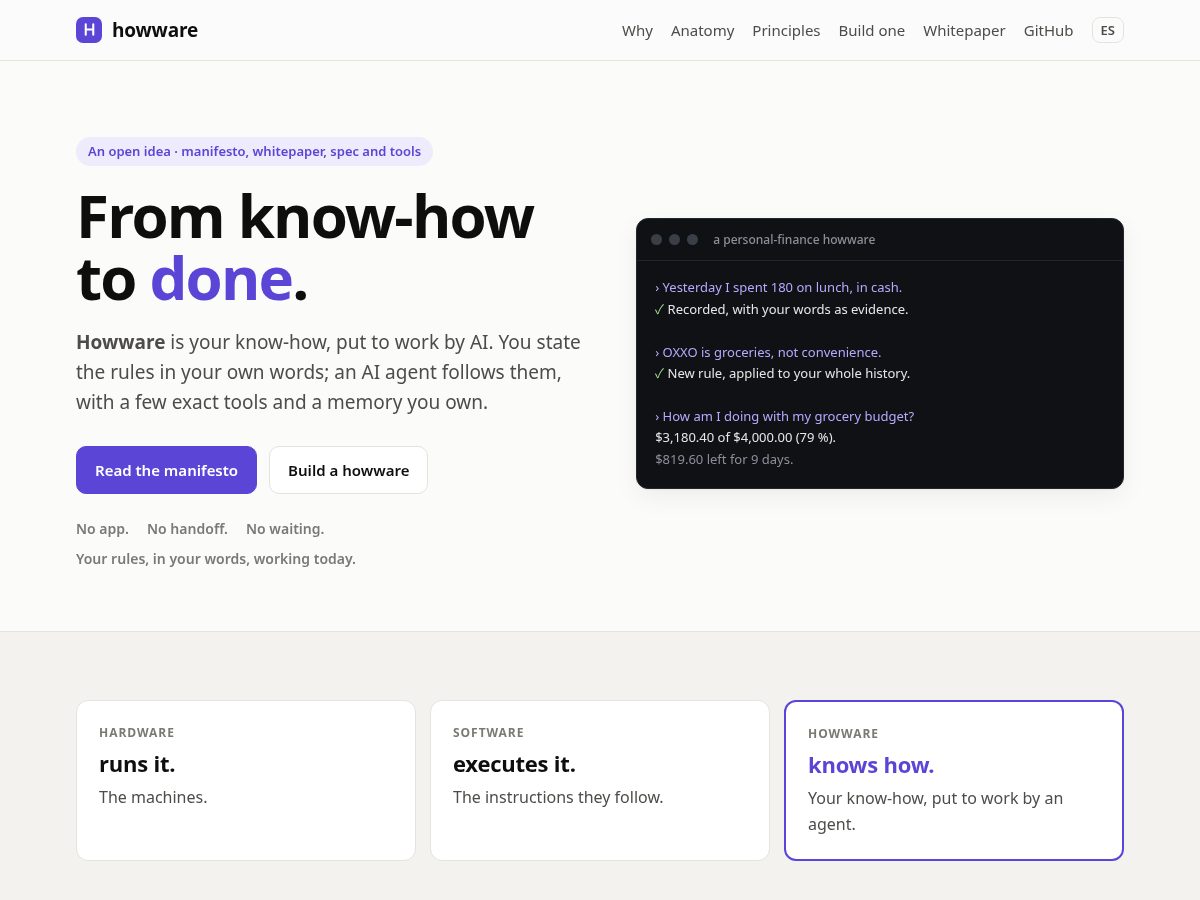The height and width of the screenshot is (900, 1200).
Task: Click bold 'Howware' in intro paragraph
Action: [120, 342]
